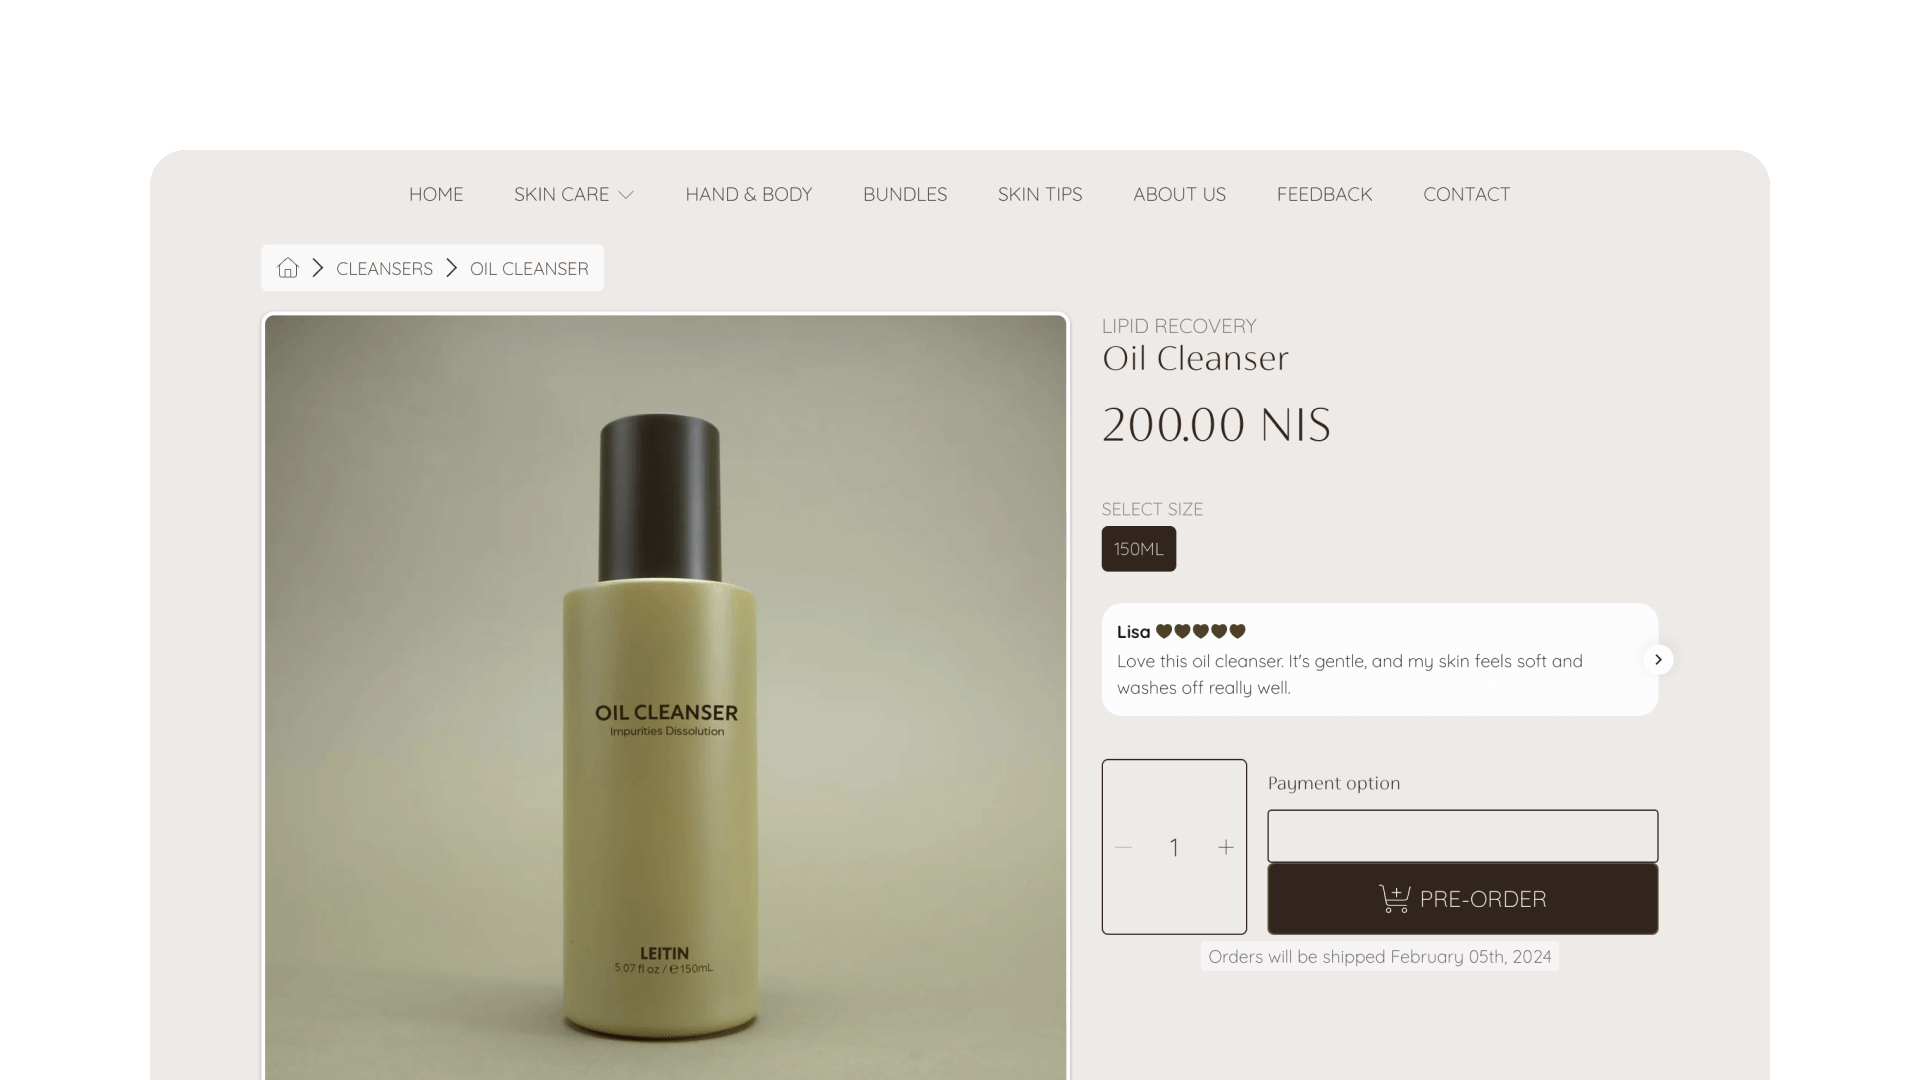Increase quantity with the plus icon
1920x1080 pixels.
(1226, 847)
